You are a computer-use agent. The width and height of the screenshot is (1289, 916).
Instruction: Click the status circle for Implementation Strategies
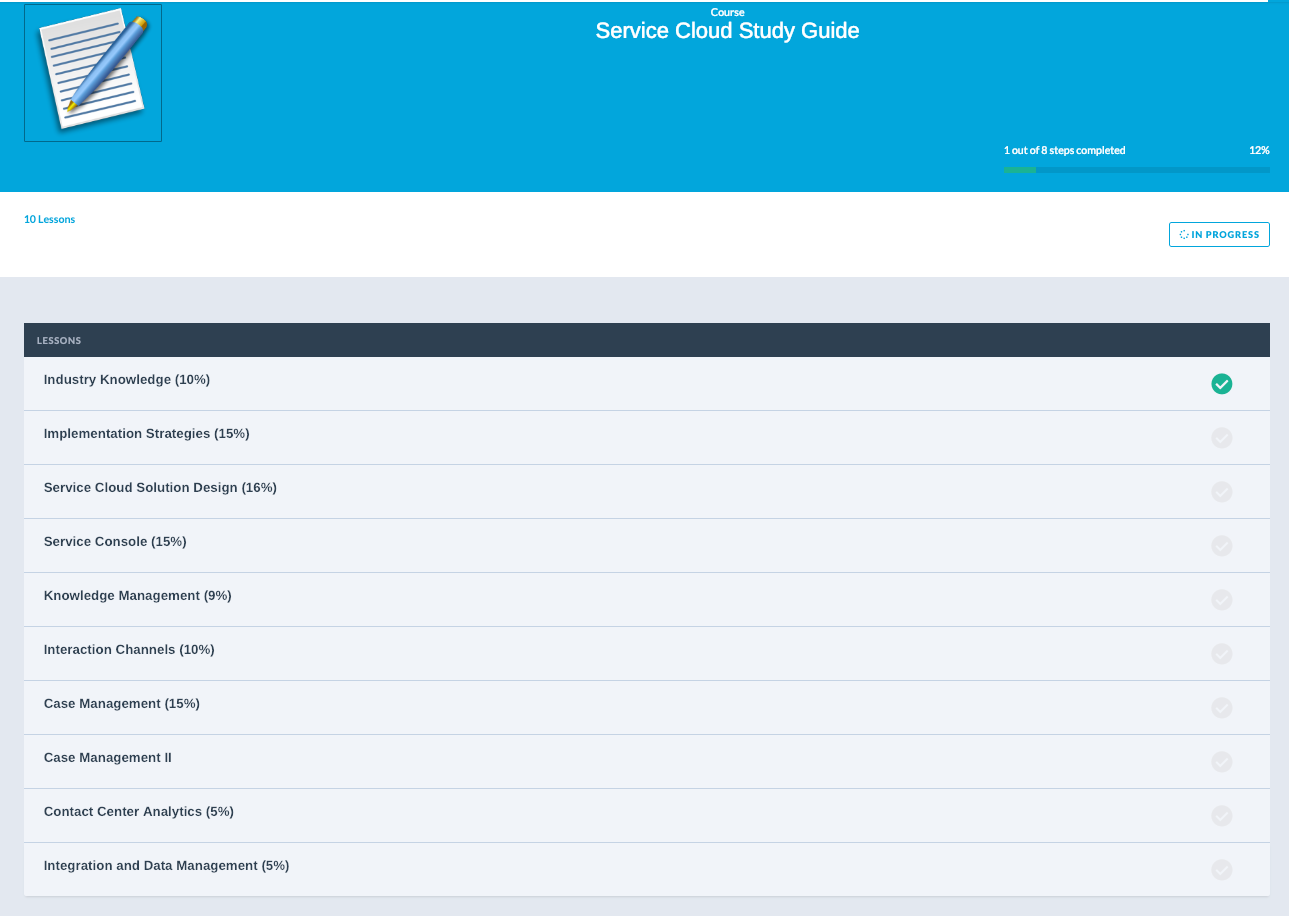[x=1221, y=438]
